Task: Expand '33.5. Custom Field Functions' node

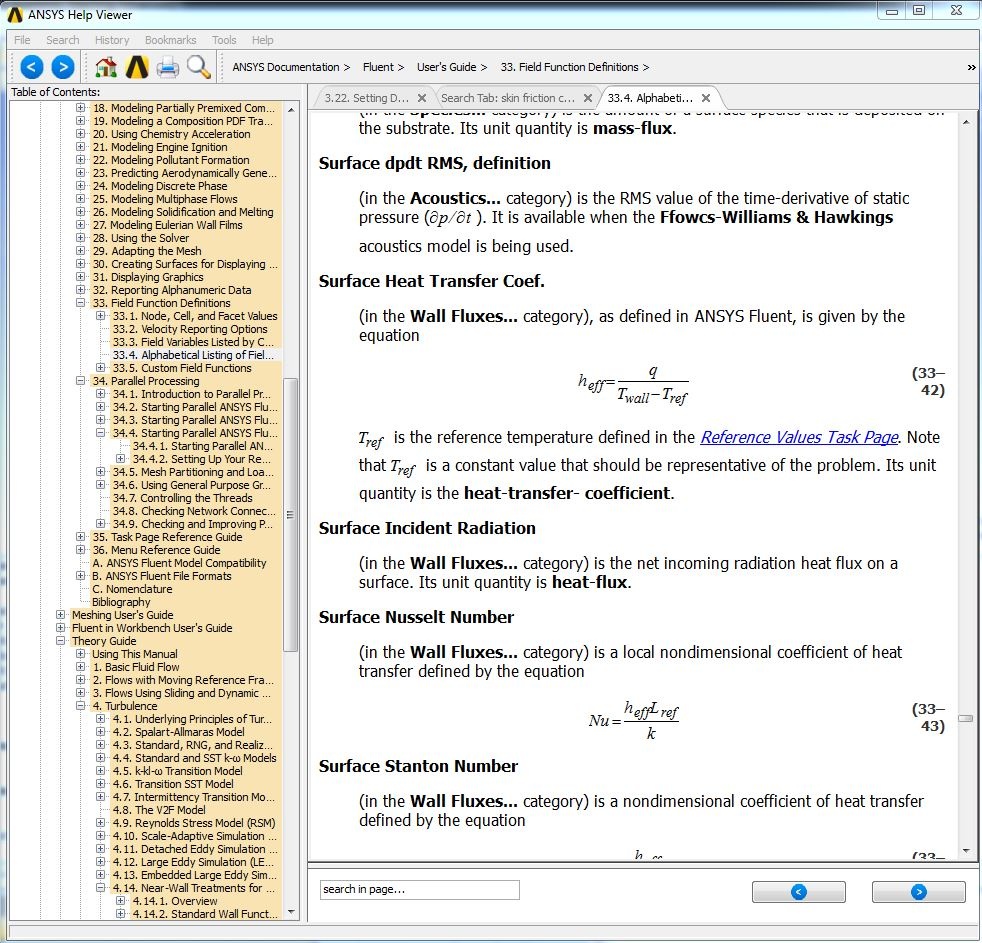Action: point(100,368)
